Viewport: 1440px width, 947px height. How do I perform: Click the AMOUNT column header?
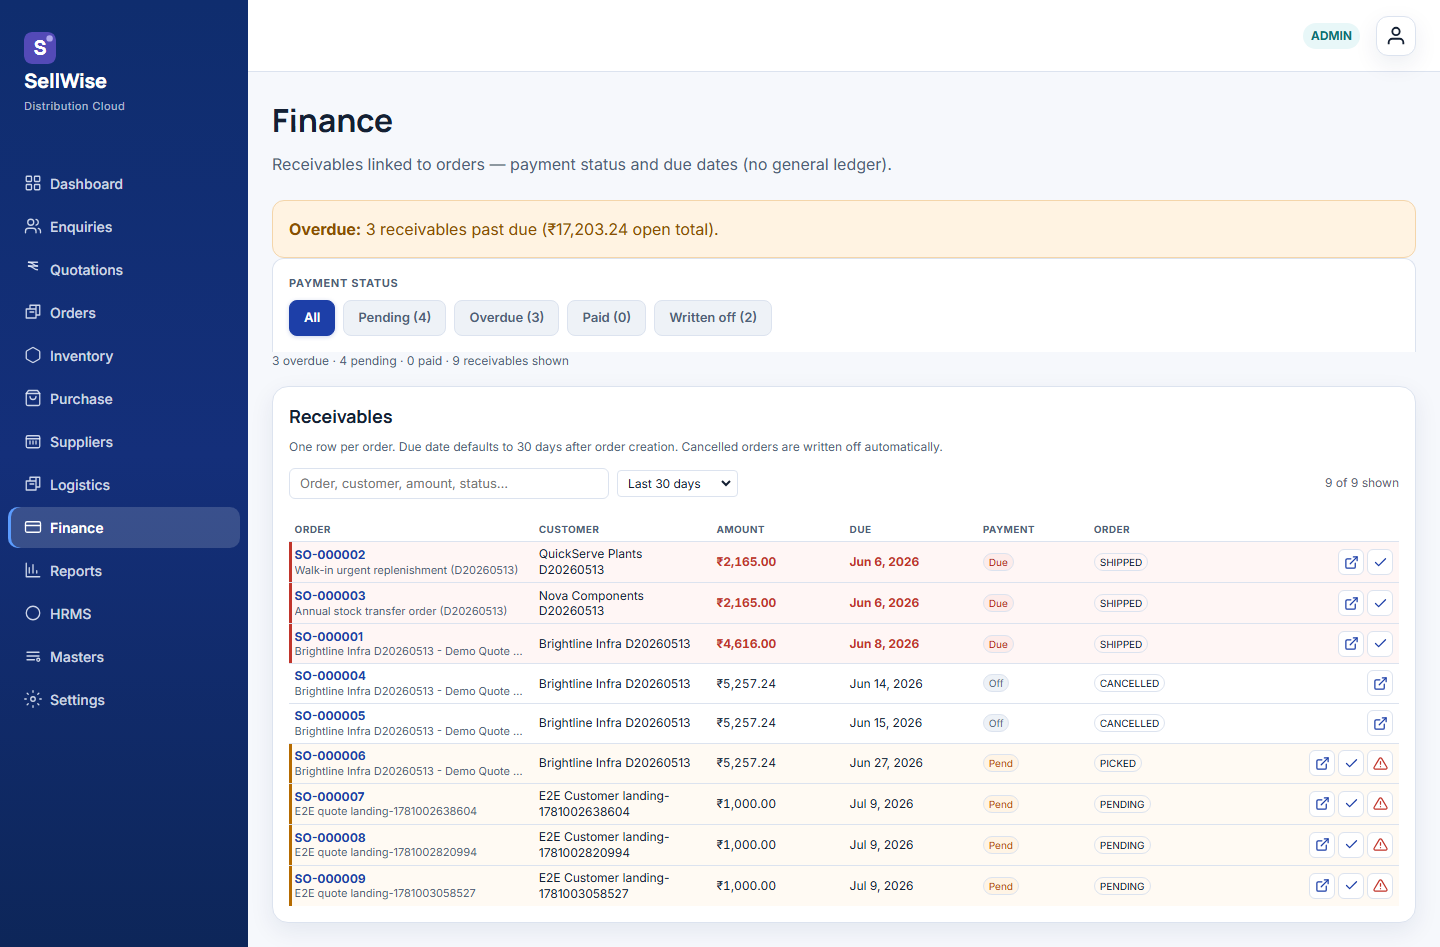740,530
